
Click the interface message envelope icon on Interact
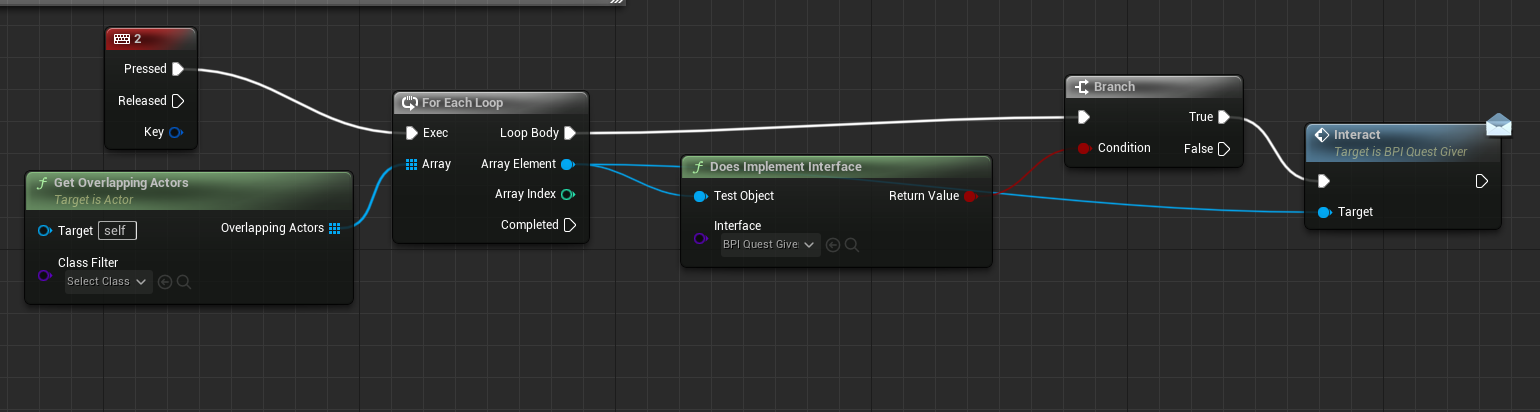[x=1498, y=125]
